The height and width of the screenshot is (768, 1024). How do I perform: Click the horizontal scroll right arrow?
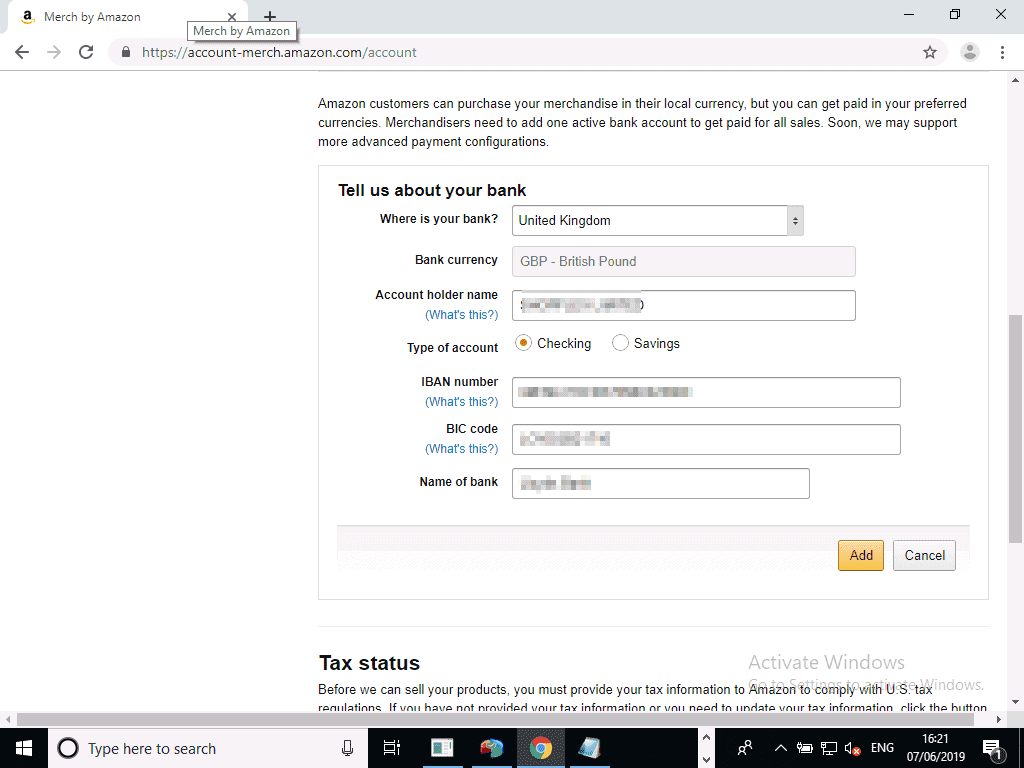[x=999, y=719]
